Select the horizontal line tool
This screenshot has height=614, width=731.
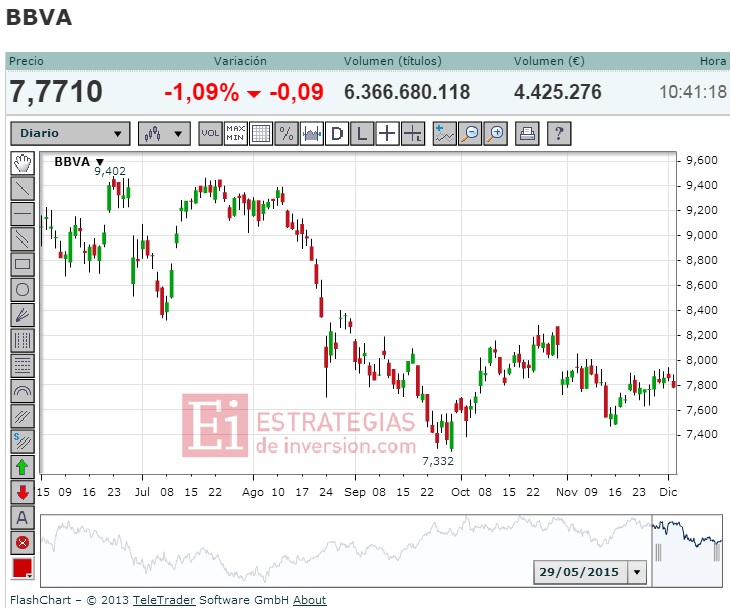[22, 214]
